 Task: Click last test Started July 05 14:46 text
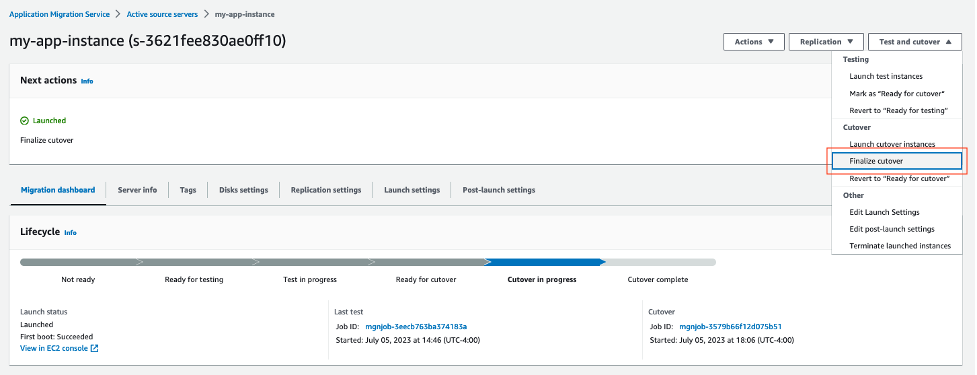(407, 340)
